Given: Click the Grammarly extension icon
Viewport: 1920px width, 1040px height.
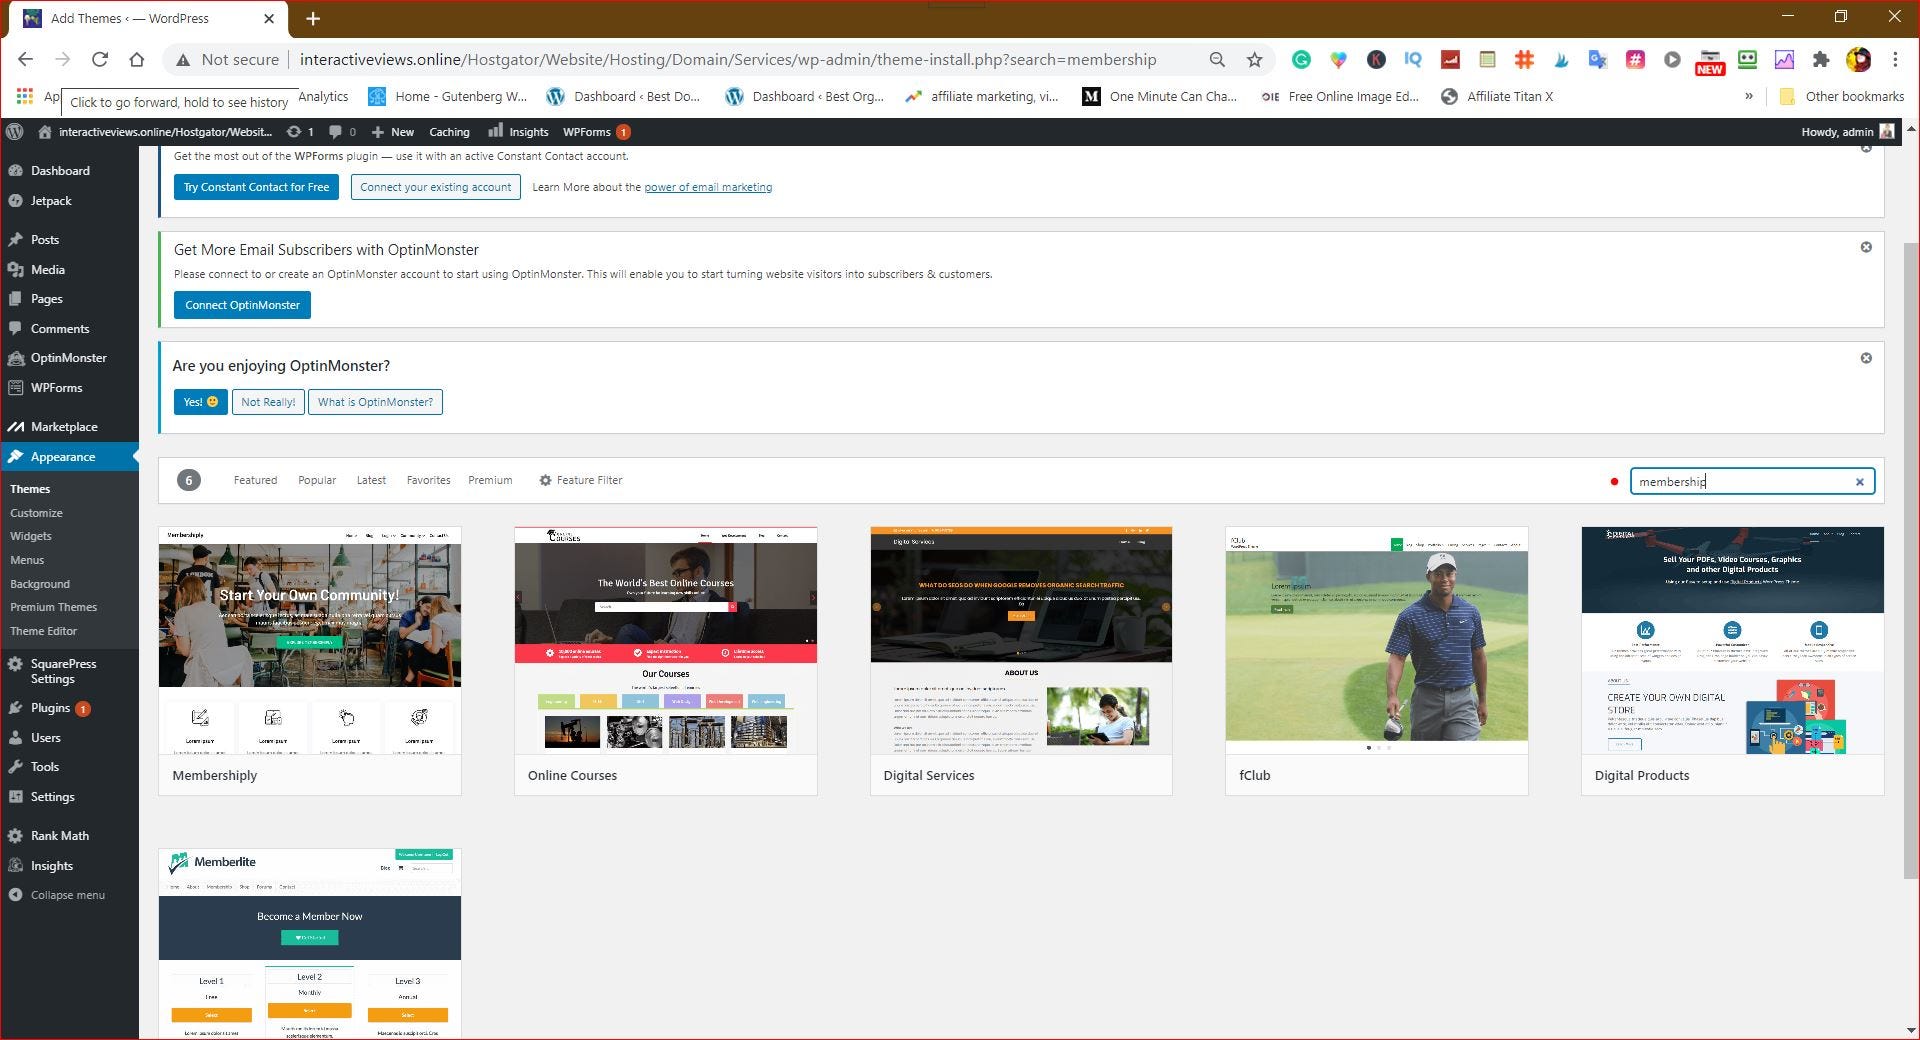Looking at the screenshot, I should coord(1301,60).
